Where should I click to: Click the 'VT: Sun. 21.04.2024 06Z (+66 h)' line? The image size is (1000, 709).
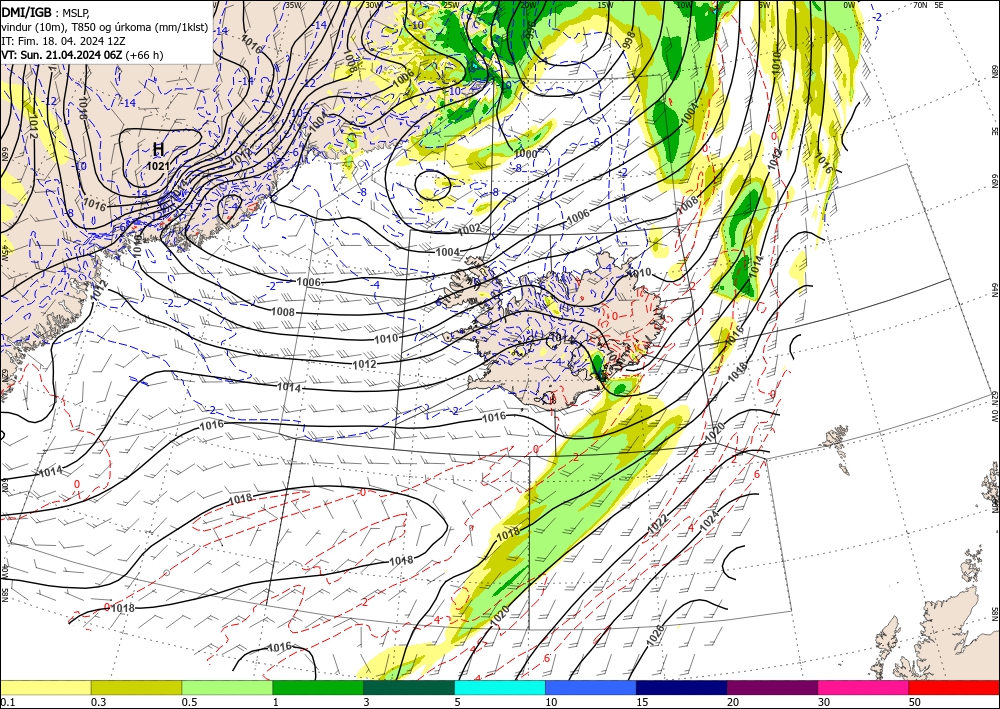click(82, 55)
